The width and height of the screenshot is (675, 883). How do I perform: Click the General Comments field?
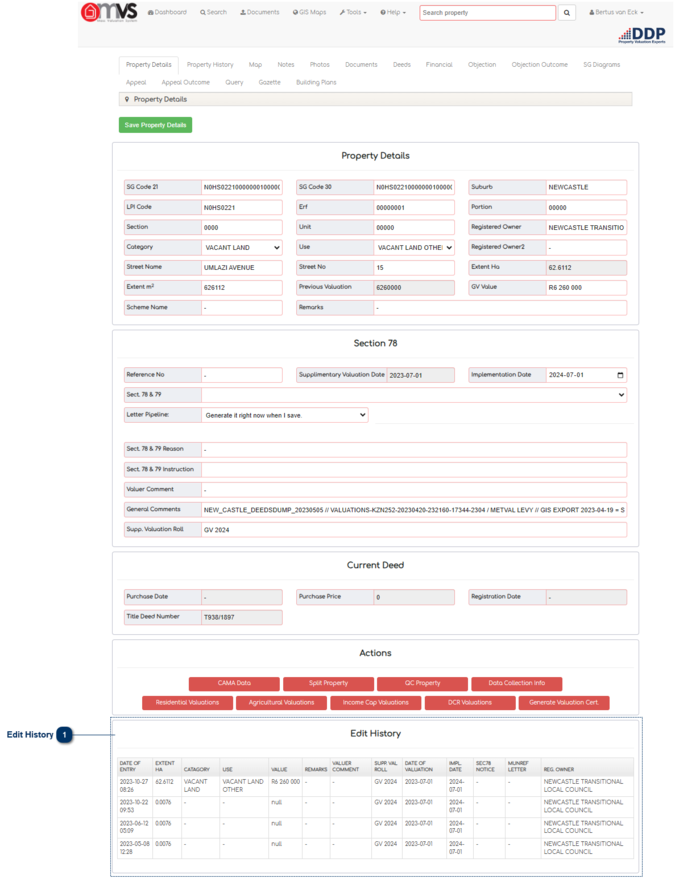pos(414,510)
